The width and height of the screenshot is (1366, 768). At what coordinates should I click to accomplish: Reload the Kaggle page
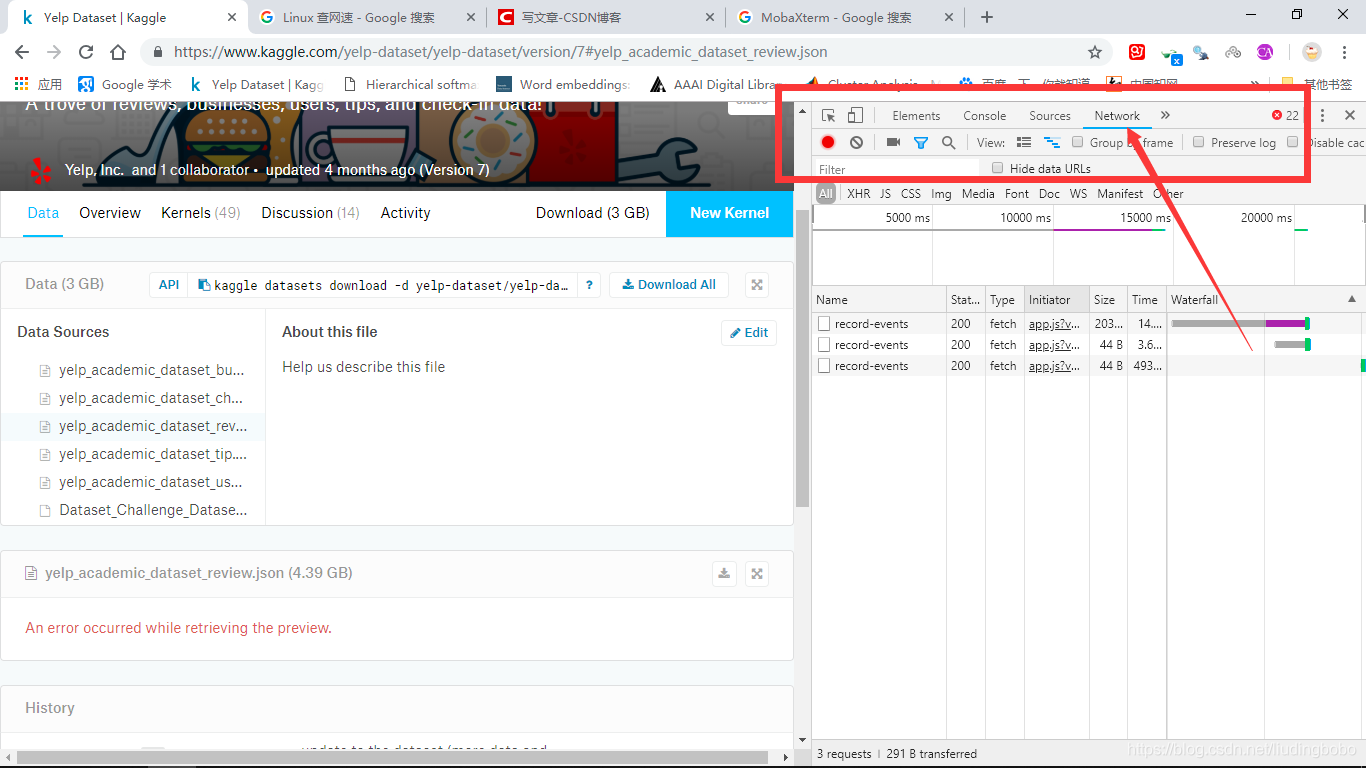(86, 52)
